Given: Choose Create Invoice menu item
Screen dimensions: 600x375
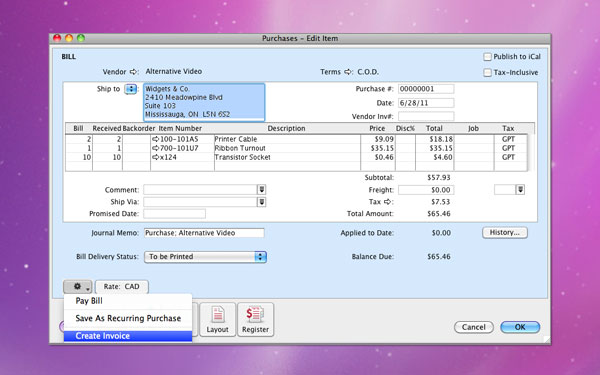Looking at the screenshot, I should 128,336.
